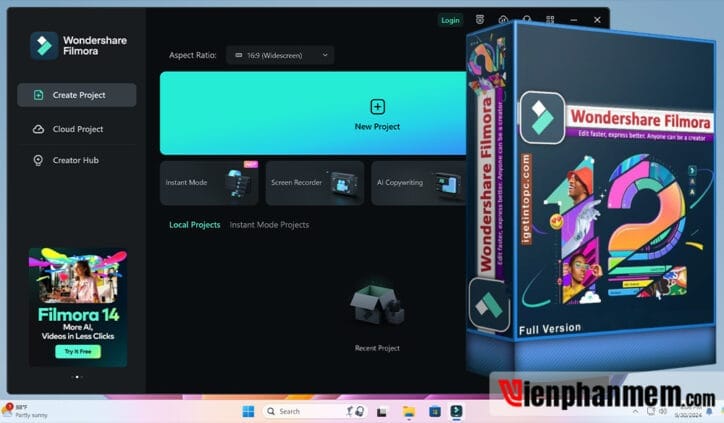Image resolution: width=724 pixels, height=423 pixels.
Task: Click the Aspect Ratio dropdown chevron
Action: tap(325, 55)
